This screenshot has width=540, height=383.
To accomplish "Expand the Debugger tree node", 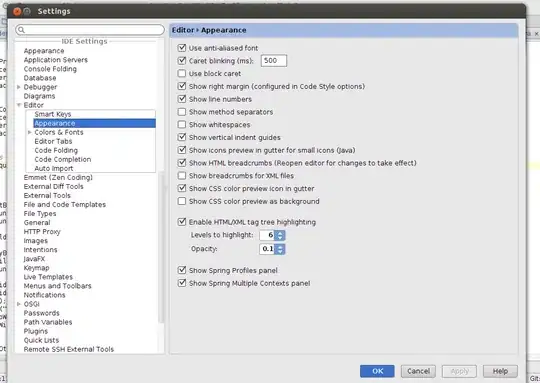I will pos(19,87).
